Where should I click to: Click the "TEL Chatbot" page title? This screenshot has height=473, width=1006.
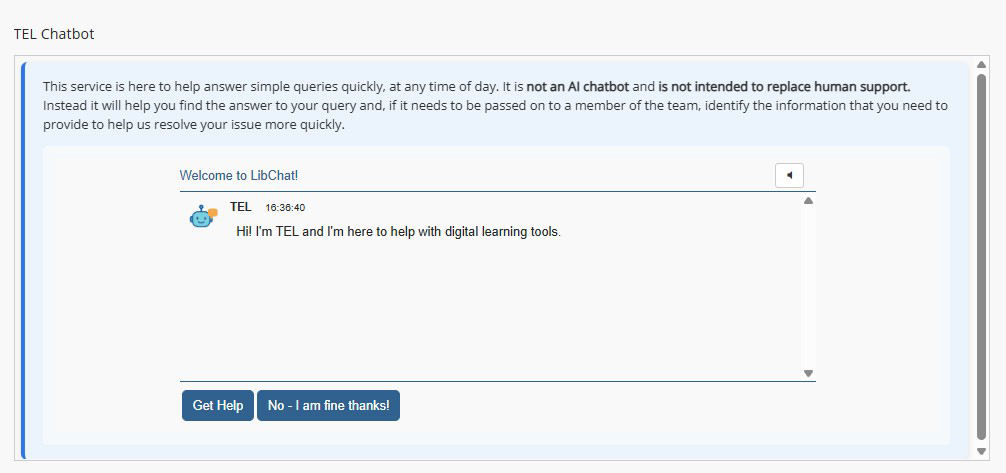tap(54, 34)
